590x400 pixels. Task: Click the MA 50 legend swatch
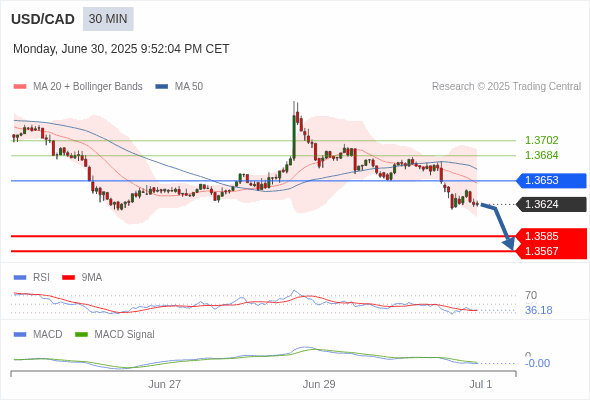(162, 87)
